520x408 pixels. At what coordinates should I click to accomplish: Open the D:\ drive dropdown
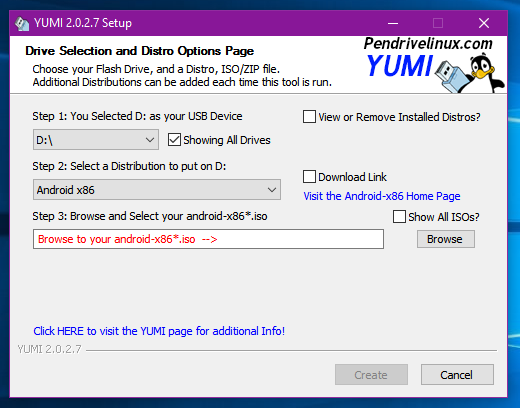pos(96,140)
